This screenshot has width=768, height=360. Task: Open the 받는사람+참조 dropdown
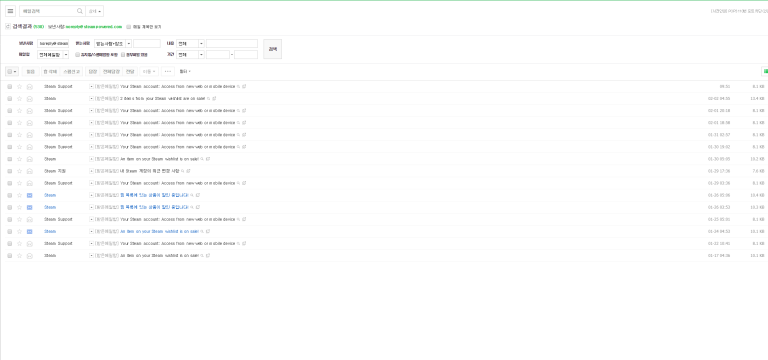[x=113, y=44]
